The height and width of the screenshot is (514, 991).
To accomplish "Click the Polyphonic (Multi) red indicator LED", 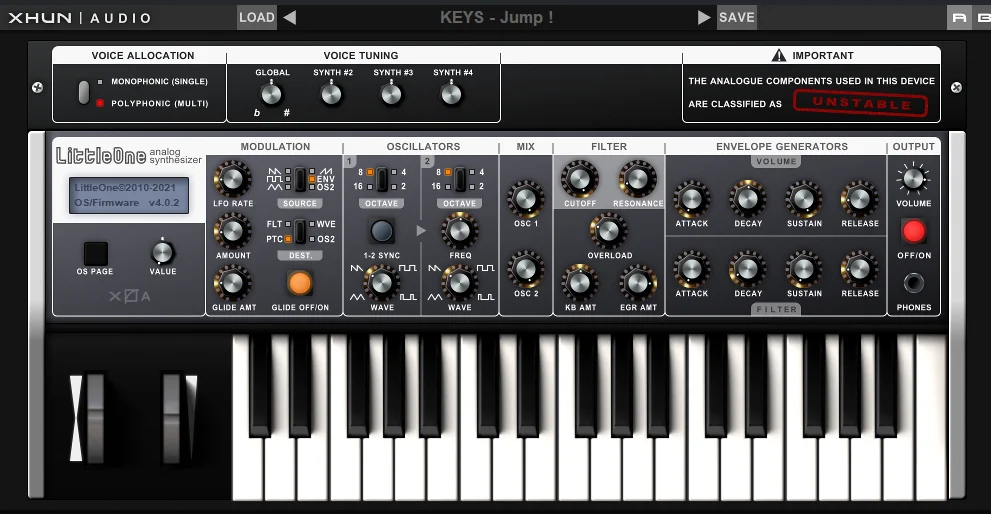I will [x=100, y=103].
